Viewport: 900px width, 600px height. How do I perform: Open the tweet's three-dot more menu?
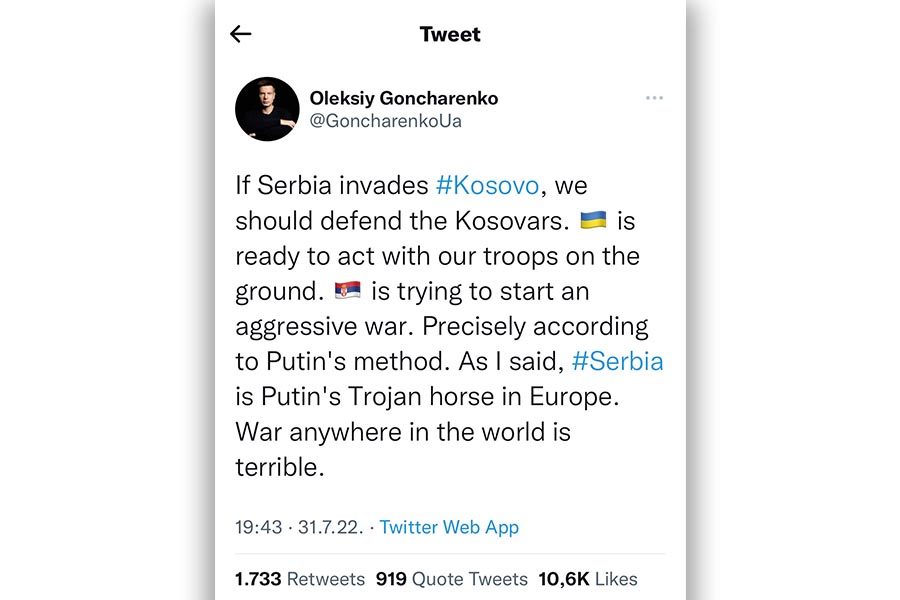point(654,98)
